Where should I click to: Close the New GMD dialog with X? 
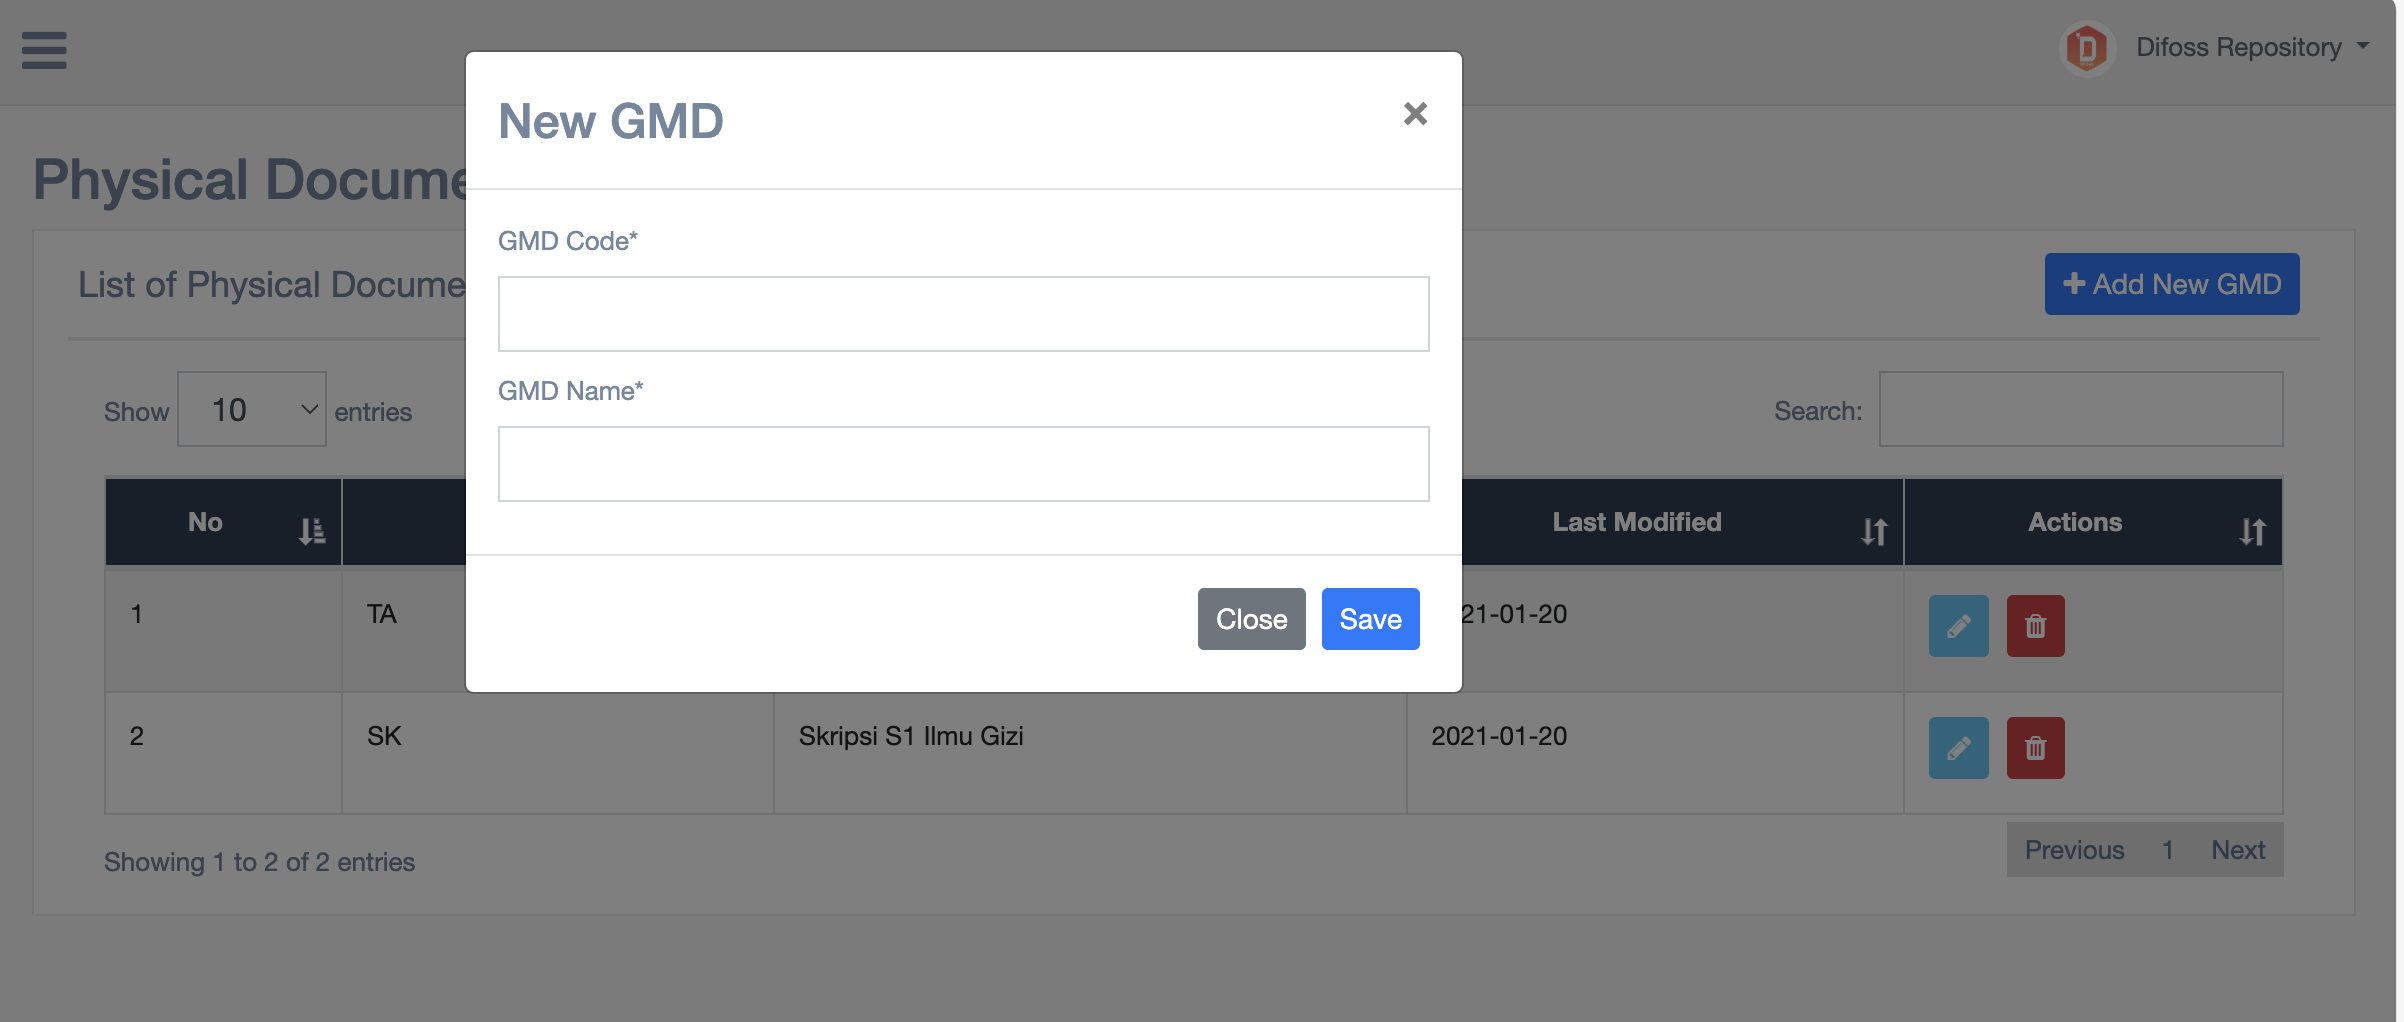click(1414, 114)
